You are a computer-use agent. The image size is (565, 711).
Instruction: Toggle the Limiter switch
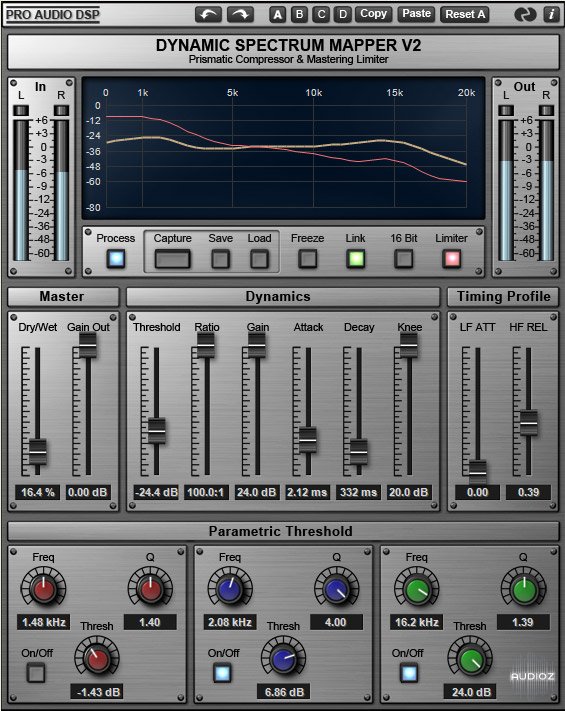(x=452, y=259)
